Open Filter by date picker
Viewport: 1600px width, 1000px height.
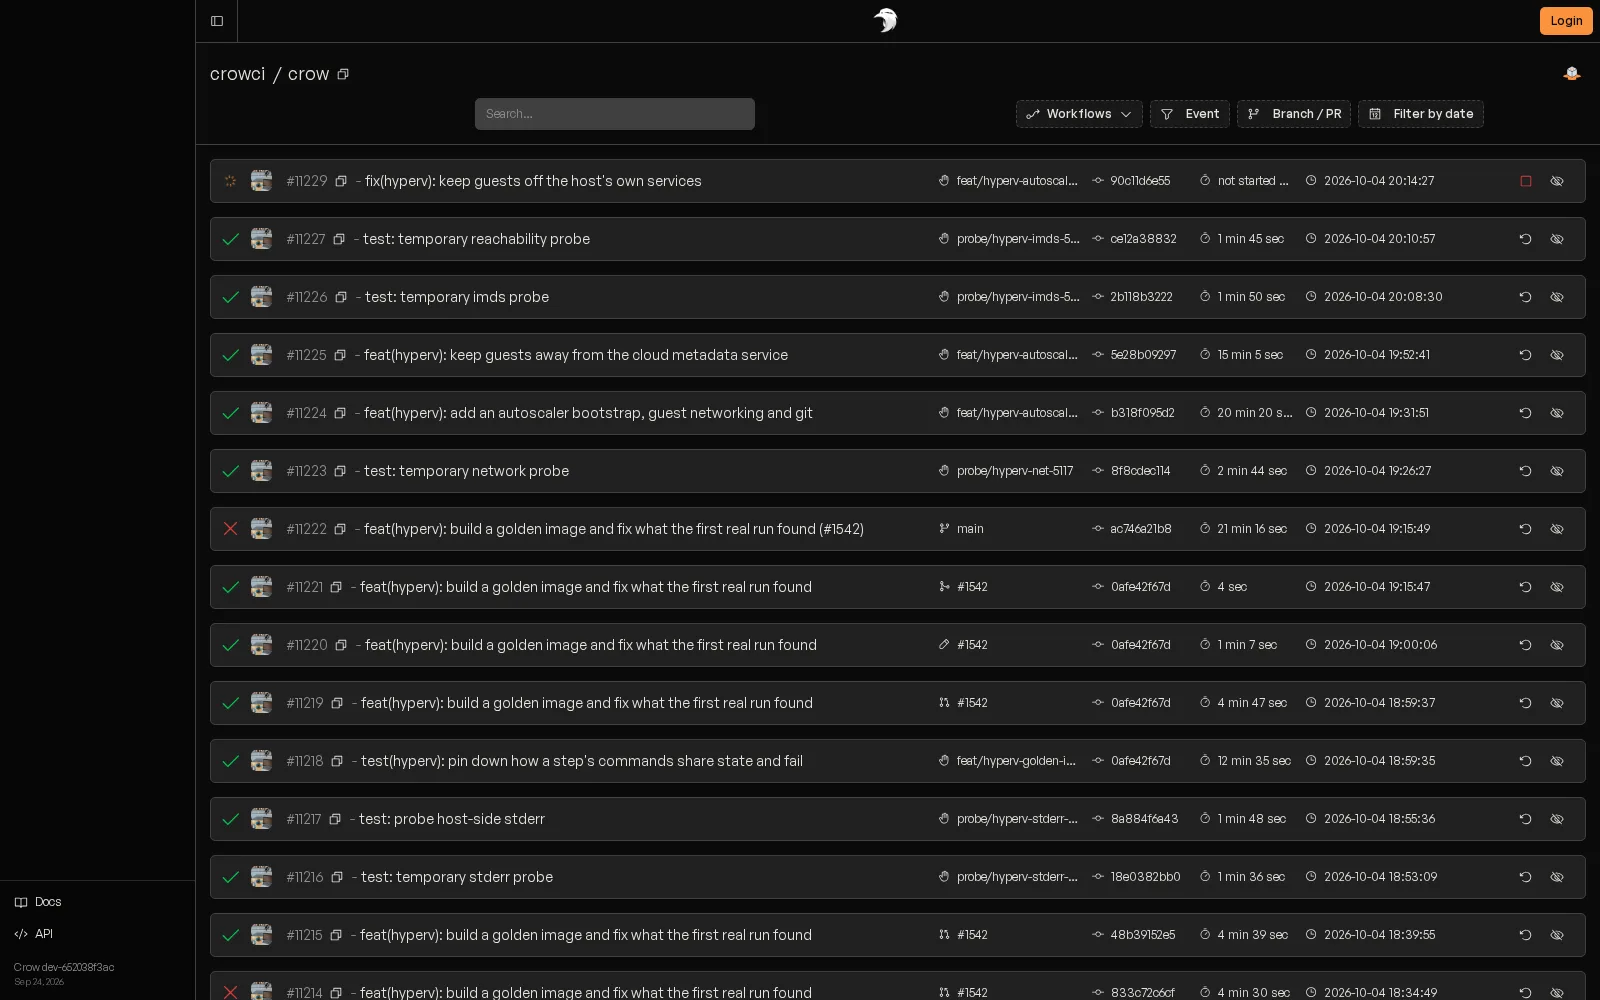click(x=1421, y=114)
